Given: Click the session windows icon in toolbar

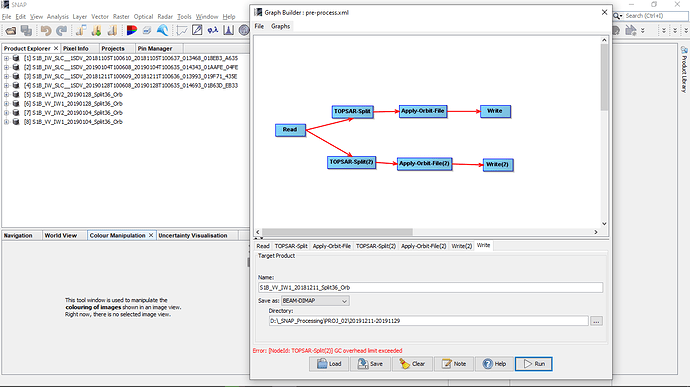Looking at the screenshot, I should click(x=26, y=30).
